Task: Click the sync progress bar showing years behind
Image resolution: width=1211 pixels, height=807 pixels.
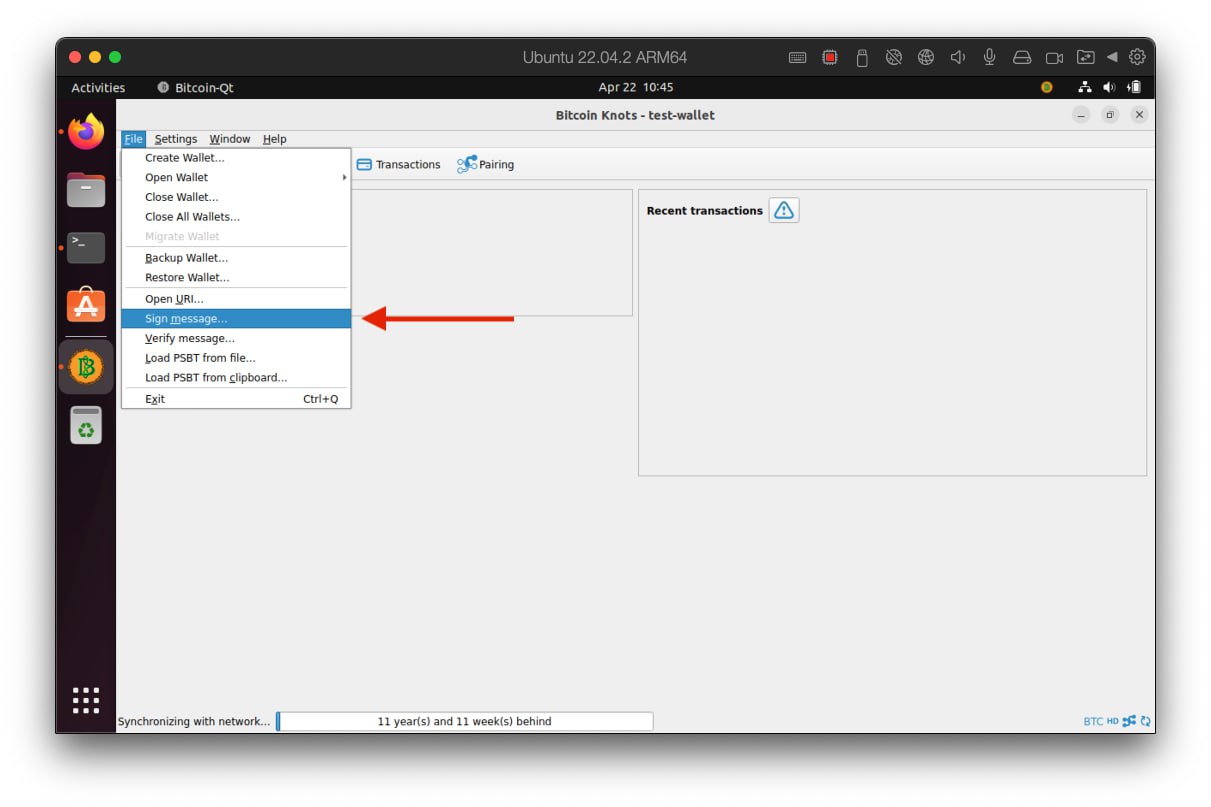Action: click(465, 721)
